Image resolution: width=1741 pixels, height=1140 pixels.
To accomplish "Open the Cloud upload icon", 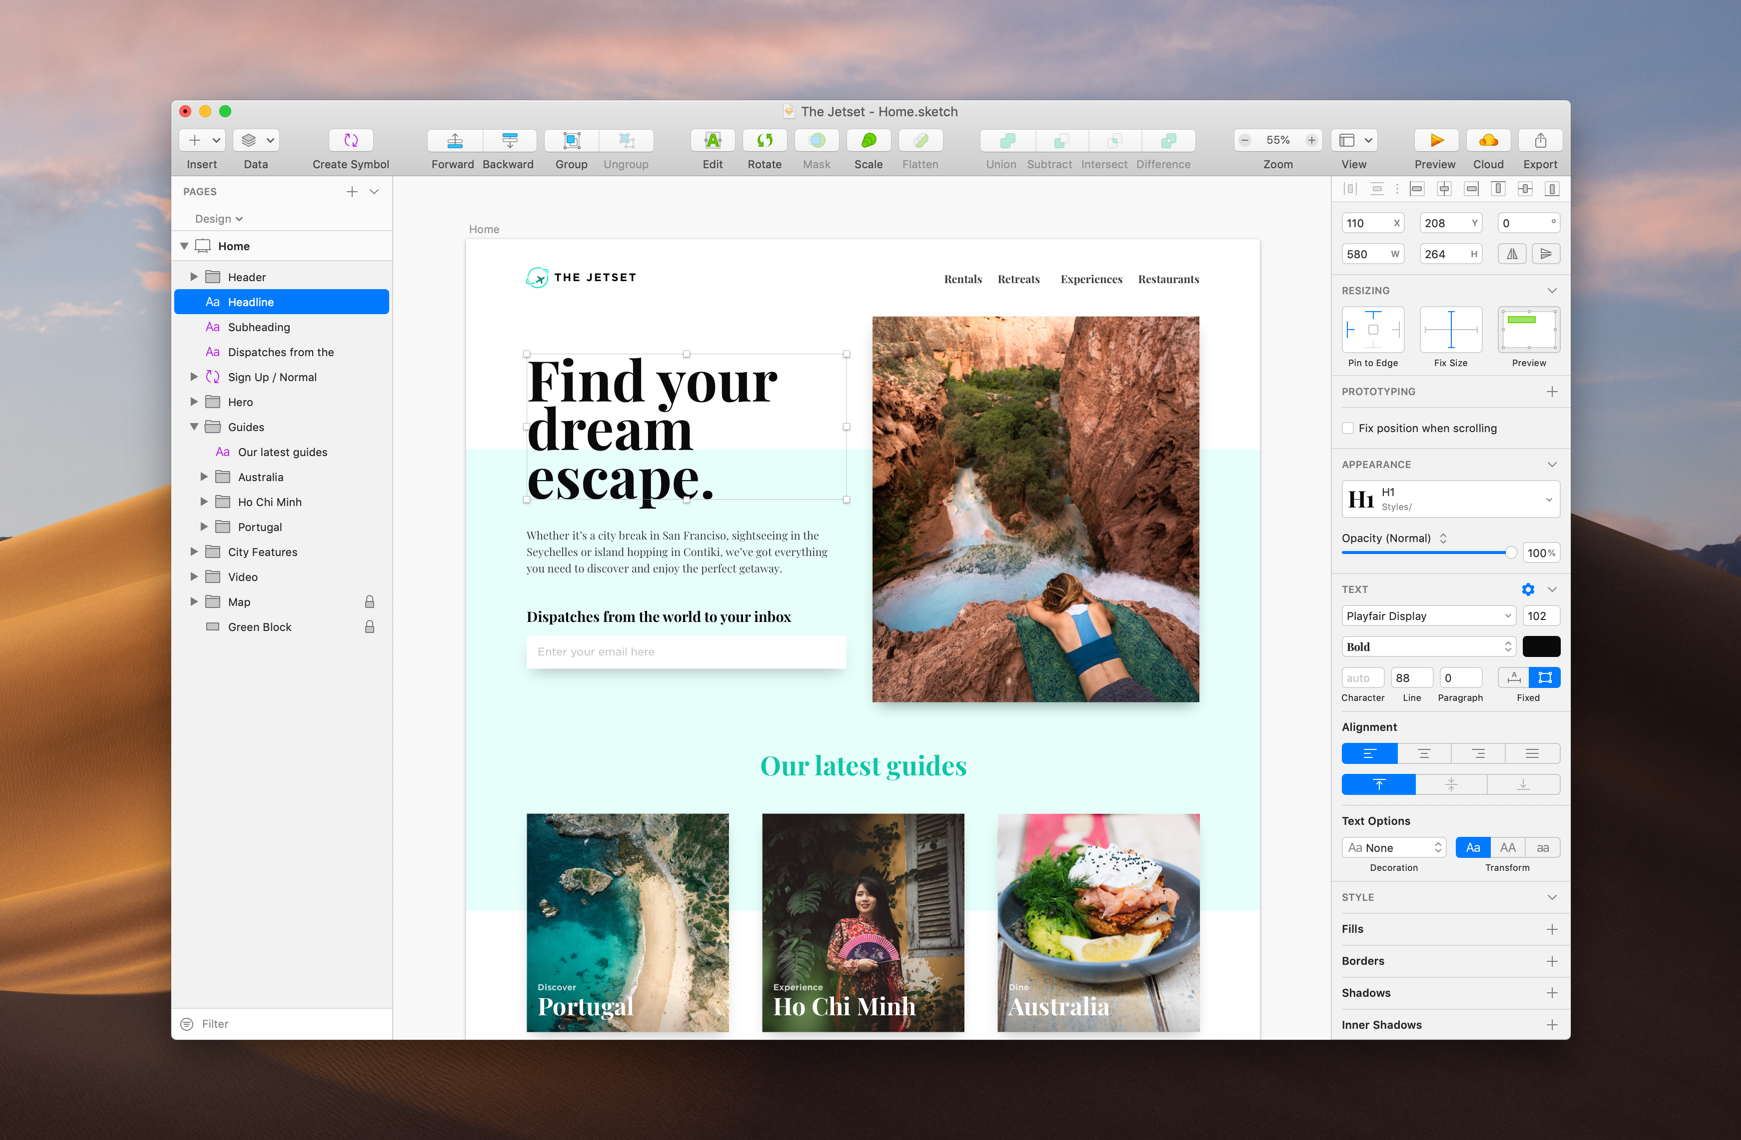I will point(1487,141).
